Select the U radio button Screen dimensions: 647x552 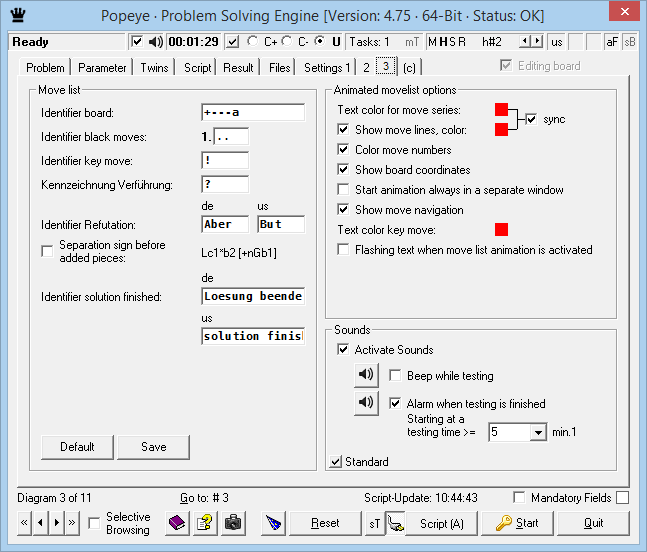pos(319,41)
